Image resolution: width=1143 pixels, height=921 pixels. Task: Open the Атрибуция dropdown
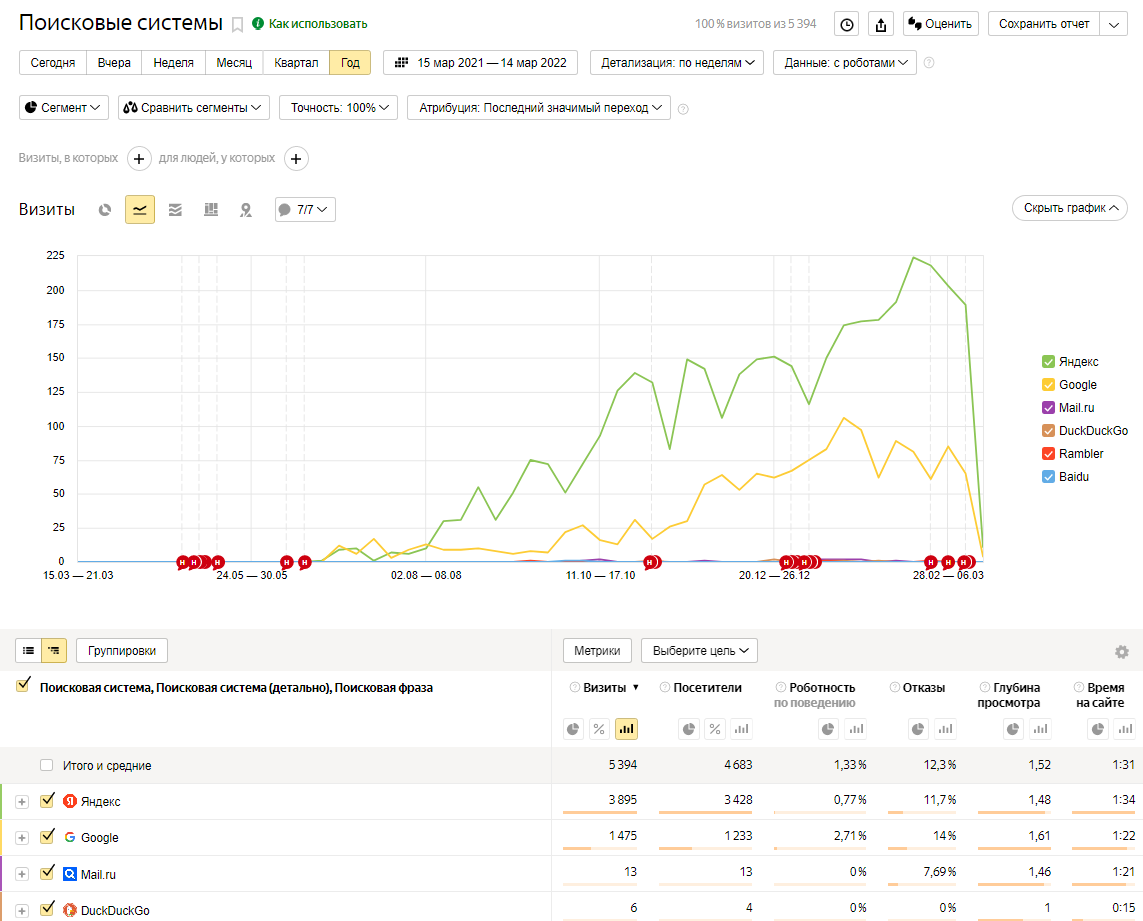(x=538, y=108)
